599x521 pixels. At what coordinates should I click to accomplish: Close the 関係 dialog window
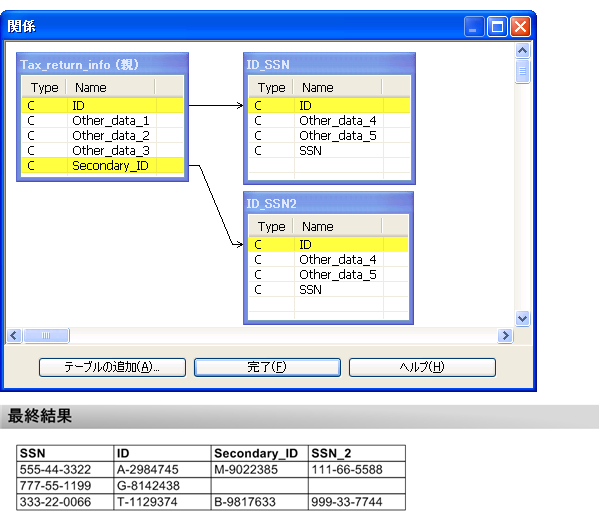(520, 27)
